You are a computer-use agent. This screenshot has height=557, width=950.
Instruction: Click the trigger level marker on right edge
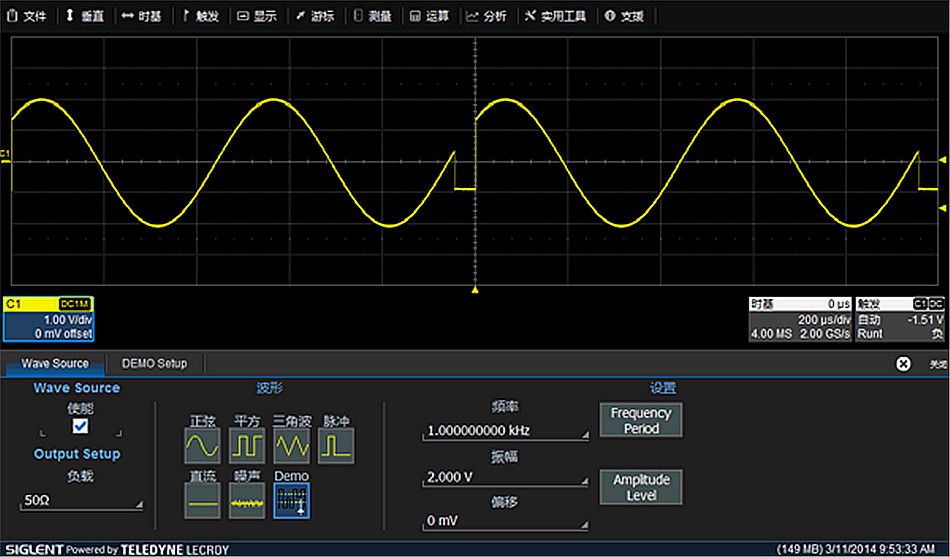(x=941, y=207)
